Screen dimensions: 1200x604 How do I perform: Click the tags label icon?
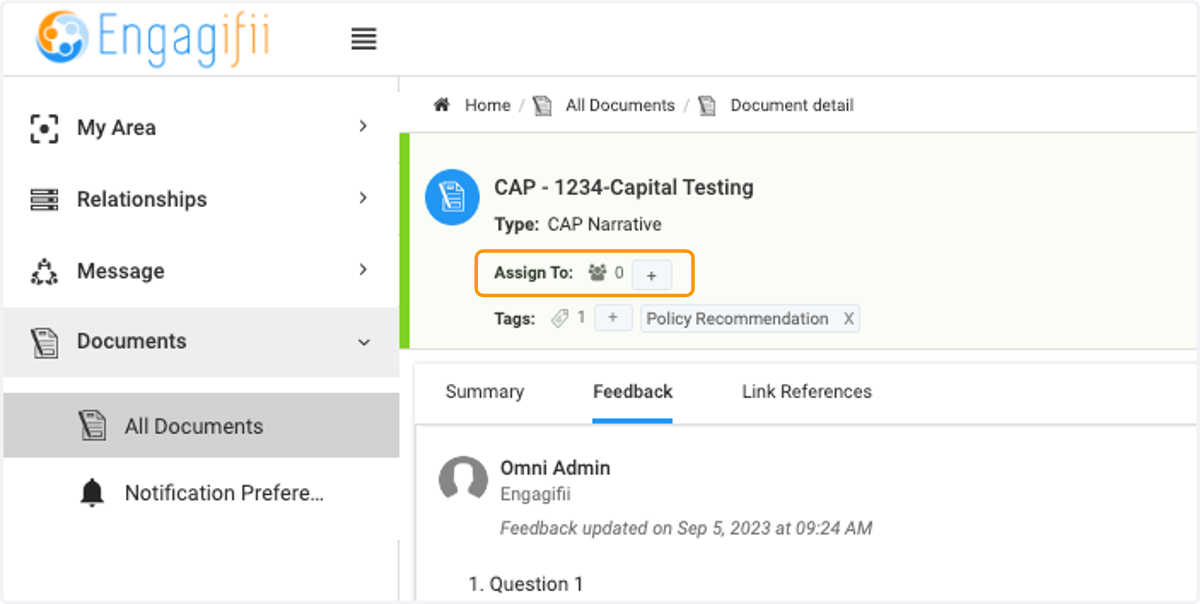(x=560, y=319)
